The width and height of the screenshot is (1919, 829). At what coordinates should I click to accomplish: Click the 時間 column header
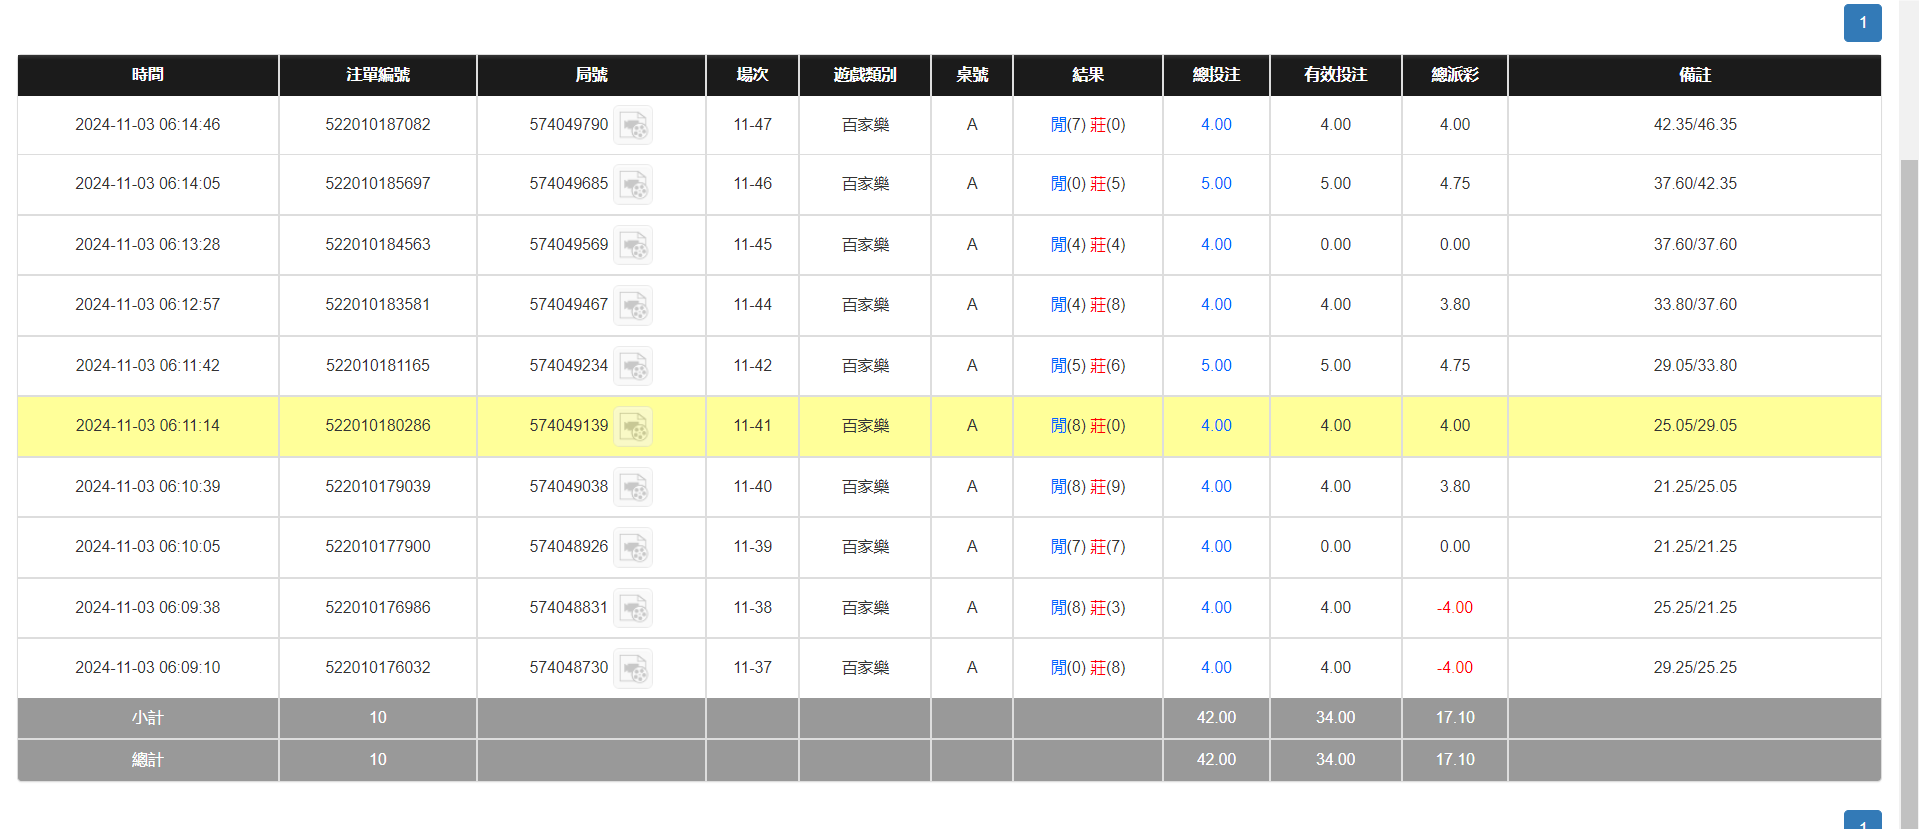point(148,75)
